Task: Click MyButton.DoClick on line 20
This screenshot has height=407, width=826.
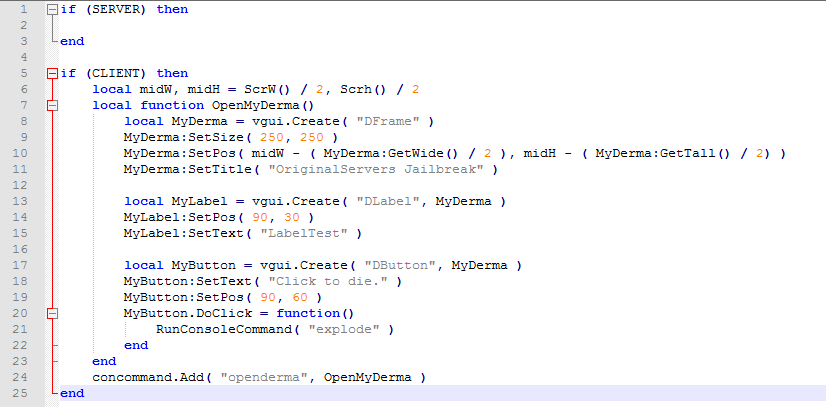Action: [x=188, y=313]
